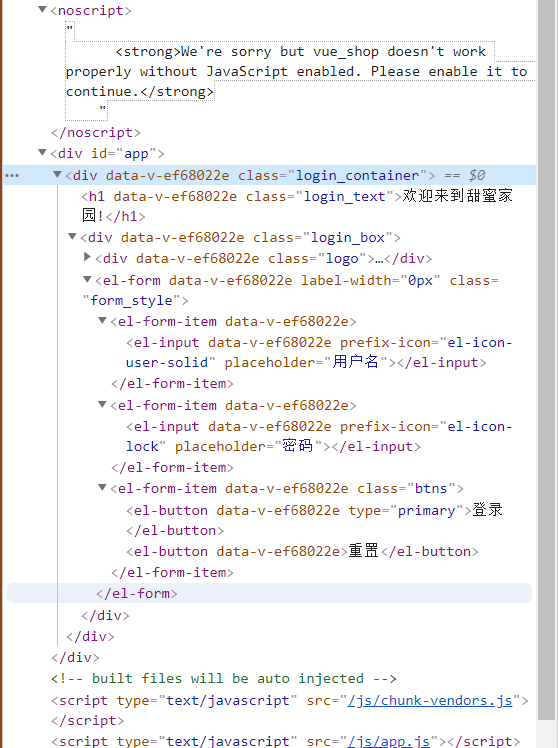
Task: Collapse the div id="app" node
Action: pyautogui.click(x=42, y=153)
